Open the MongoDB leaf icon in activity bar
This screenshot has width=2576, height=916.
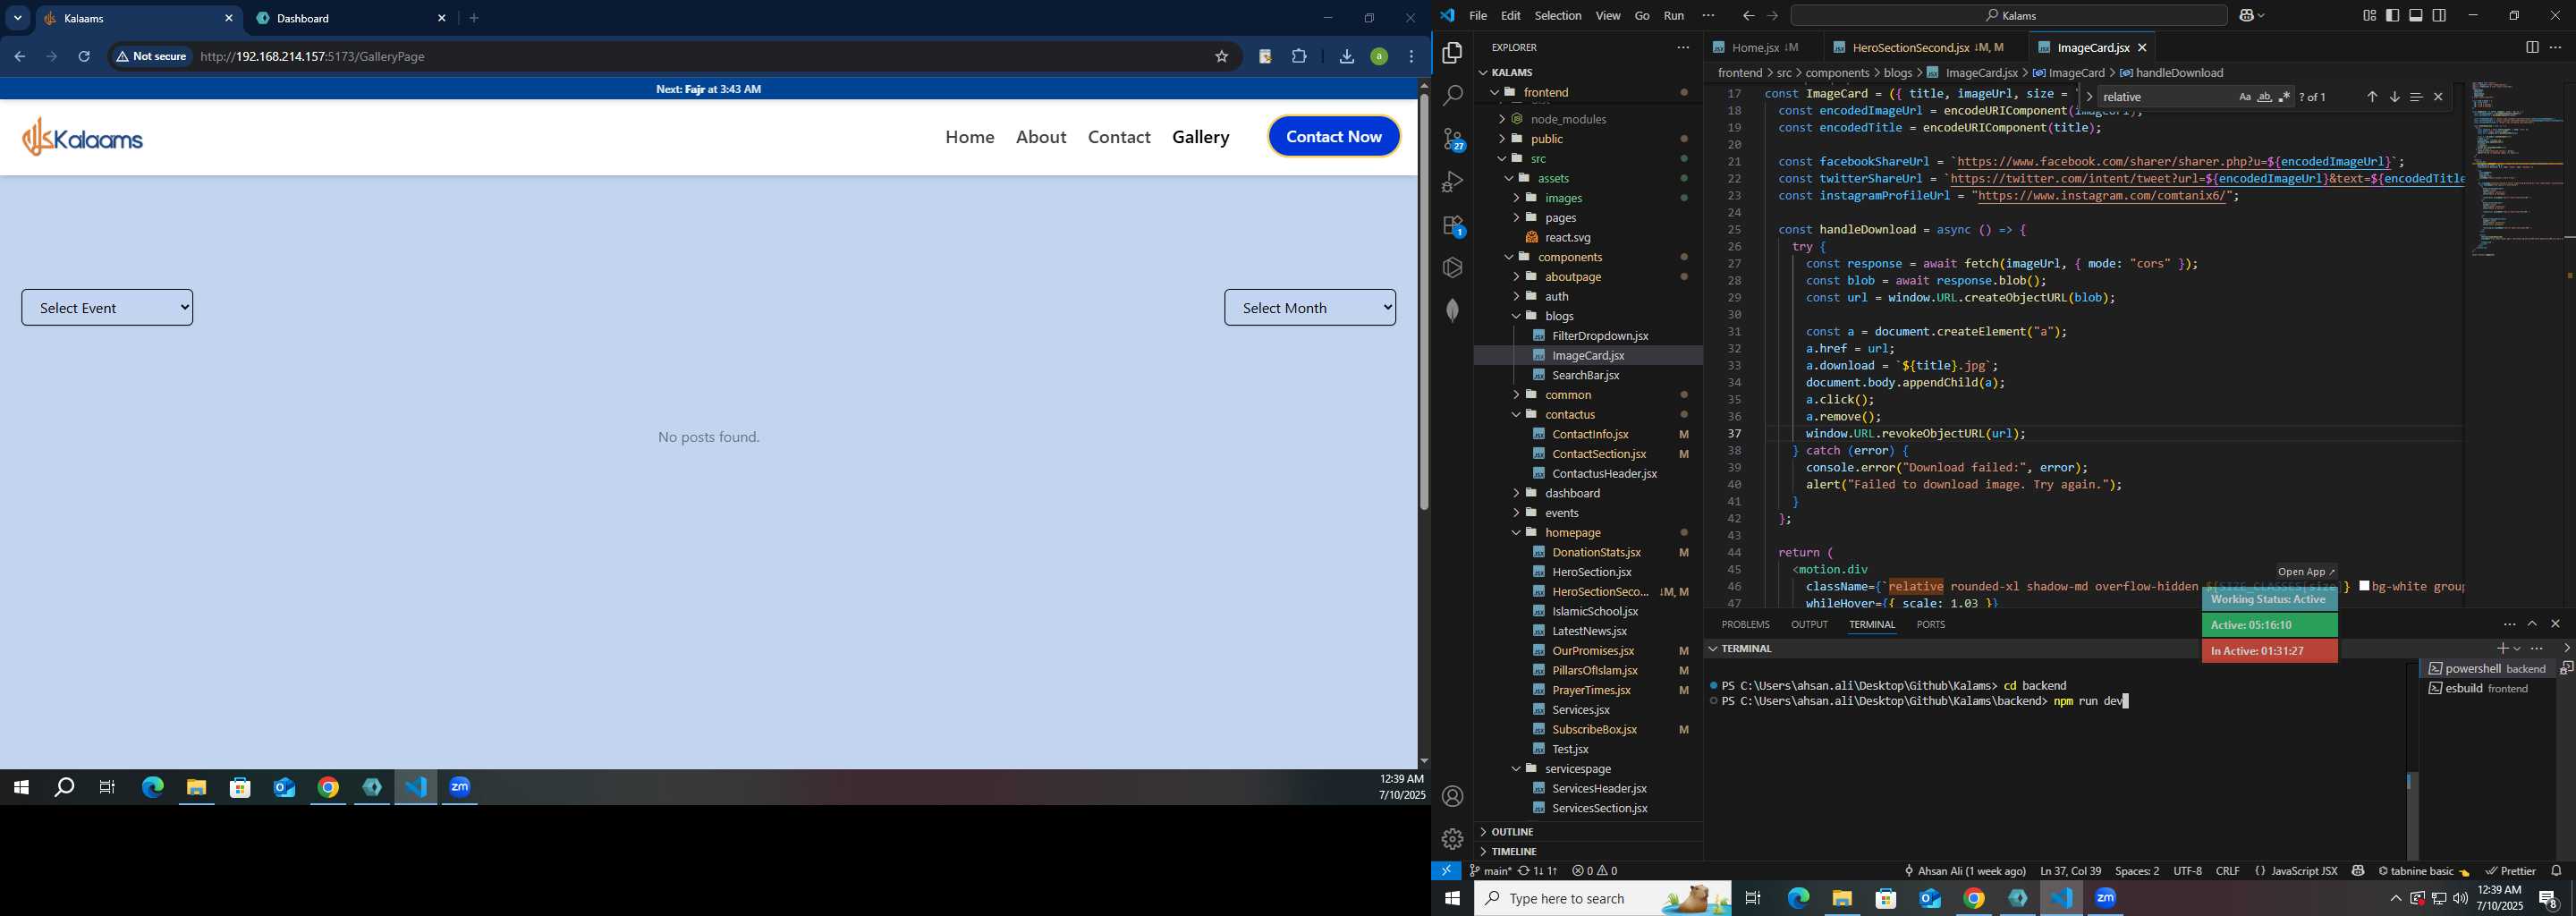tap(1453, 311)
